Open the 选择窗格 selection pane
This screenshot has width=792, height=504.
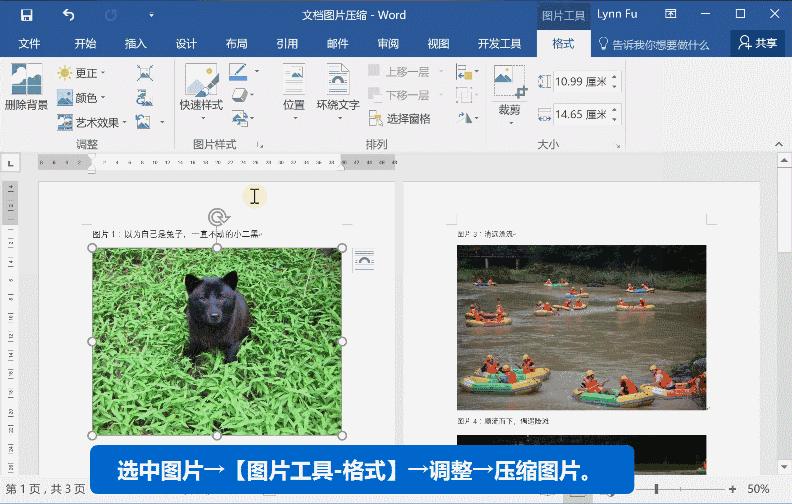click(400, 119)
